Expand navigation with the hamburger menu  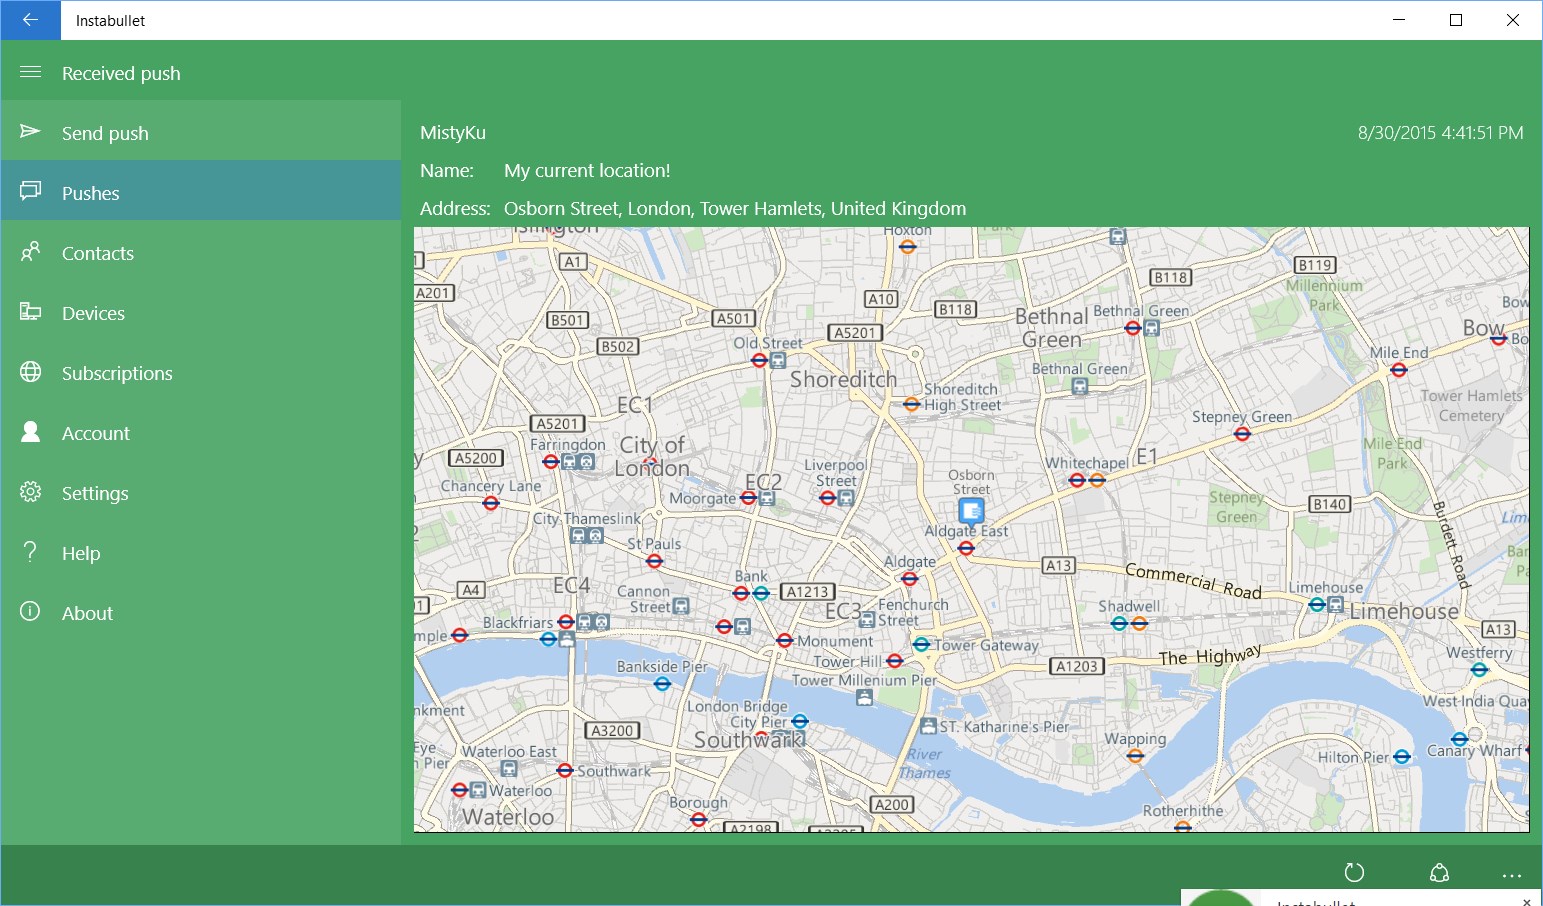tap(30, 72)
